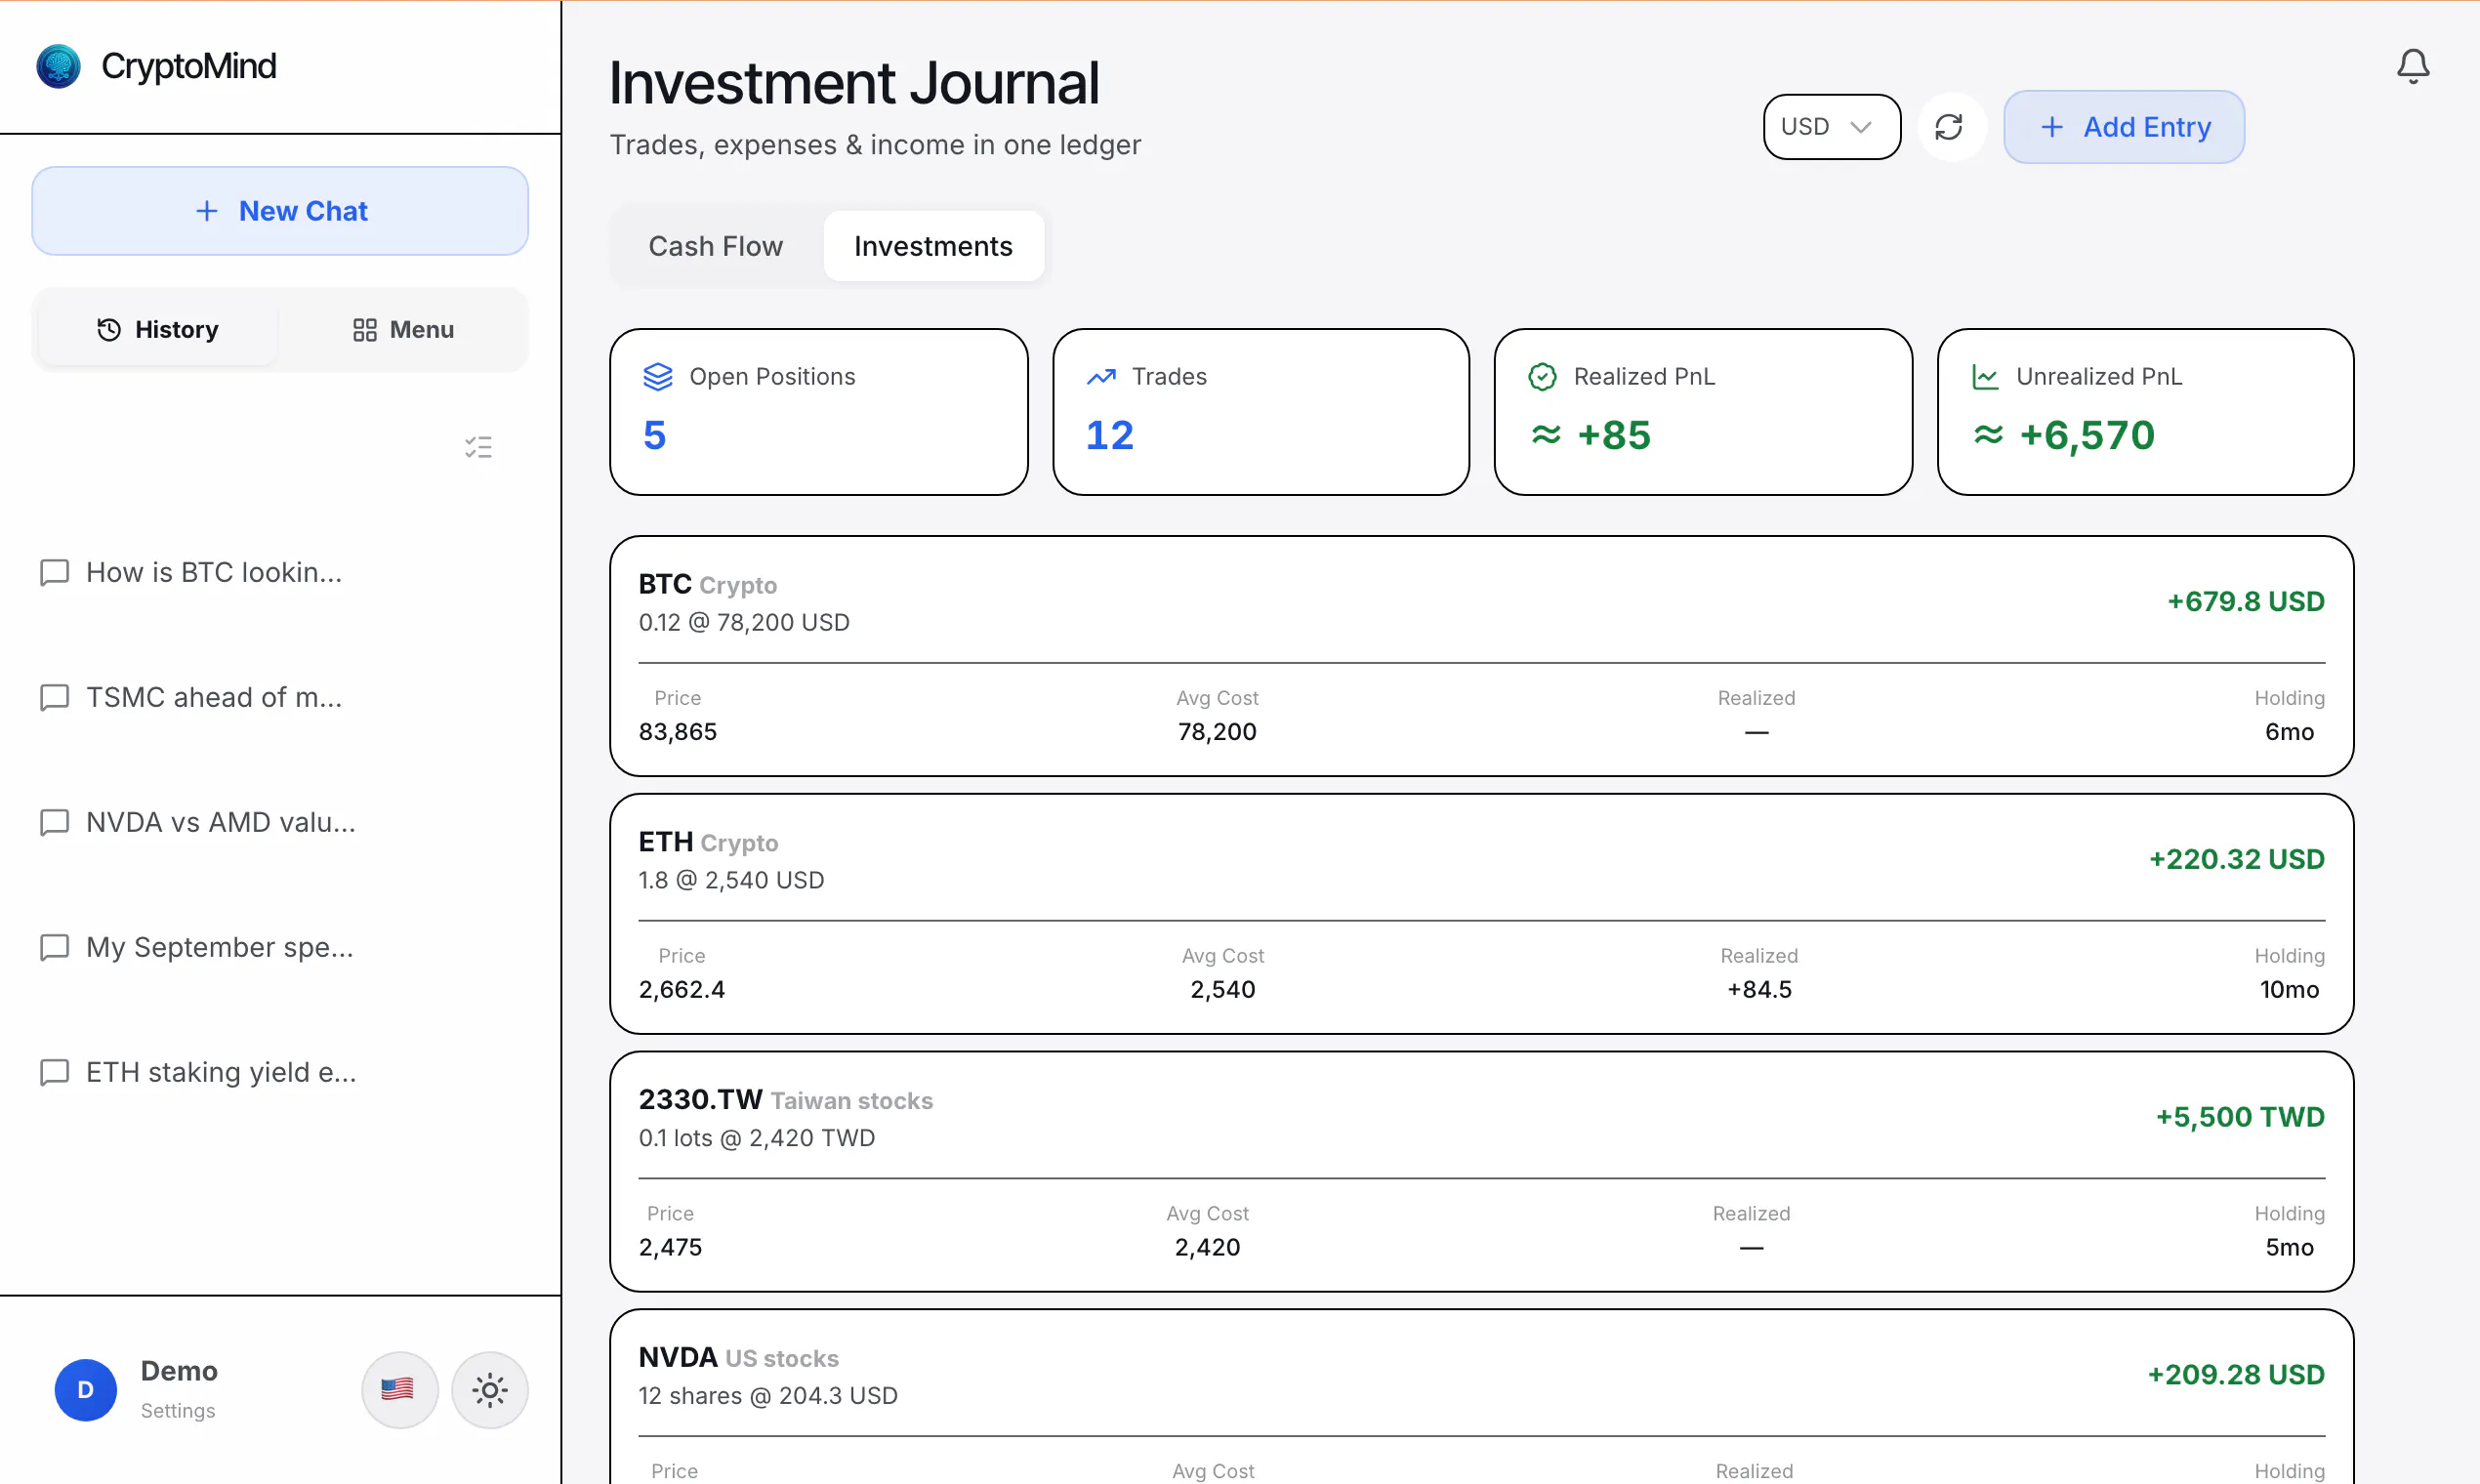
Task: Toggle light theme sun icon
Action: [490, 1389]
